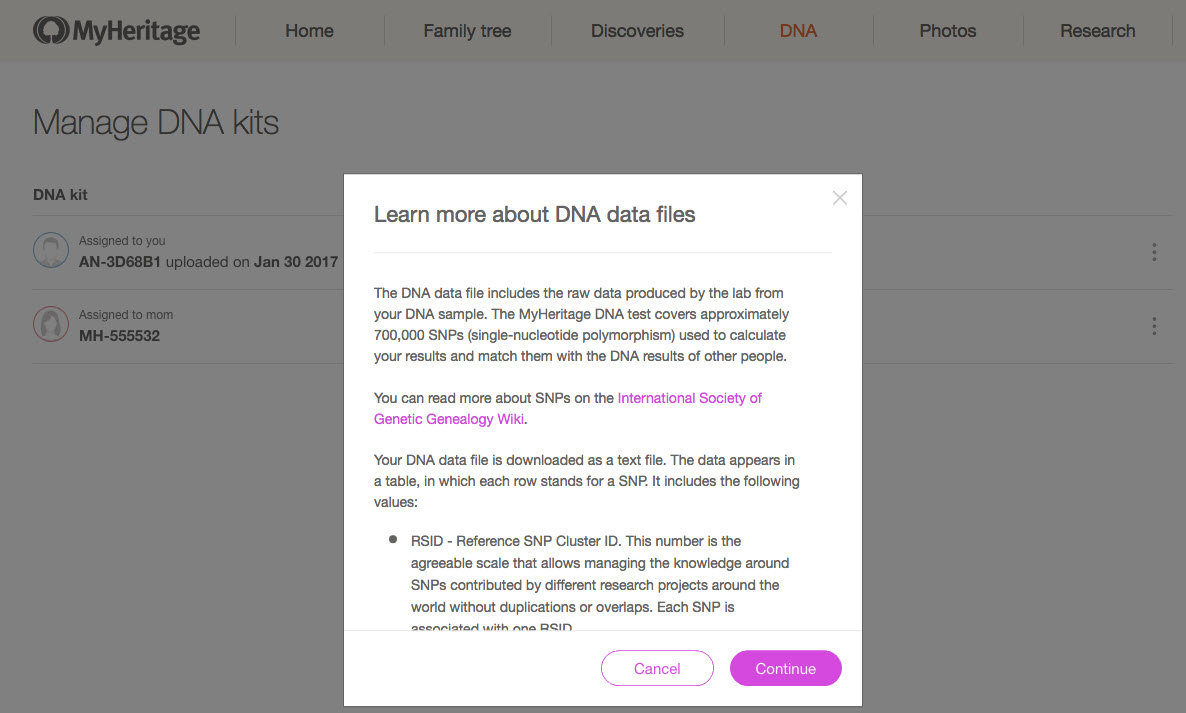Open the International Society of Genetic Genealogy Wiki link
1186x713 pixels.
point(689,397)
